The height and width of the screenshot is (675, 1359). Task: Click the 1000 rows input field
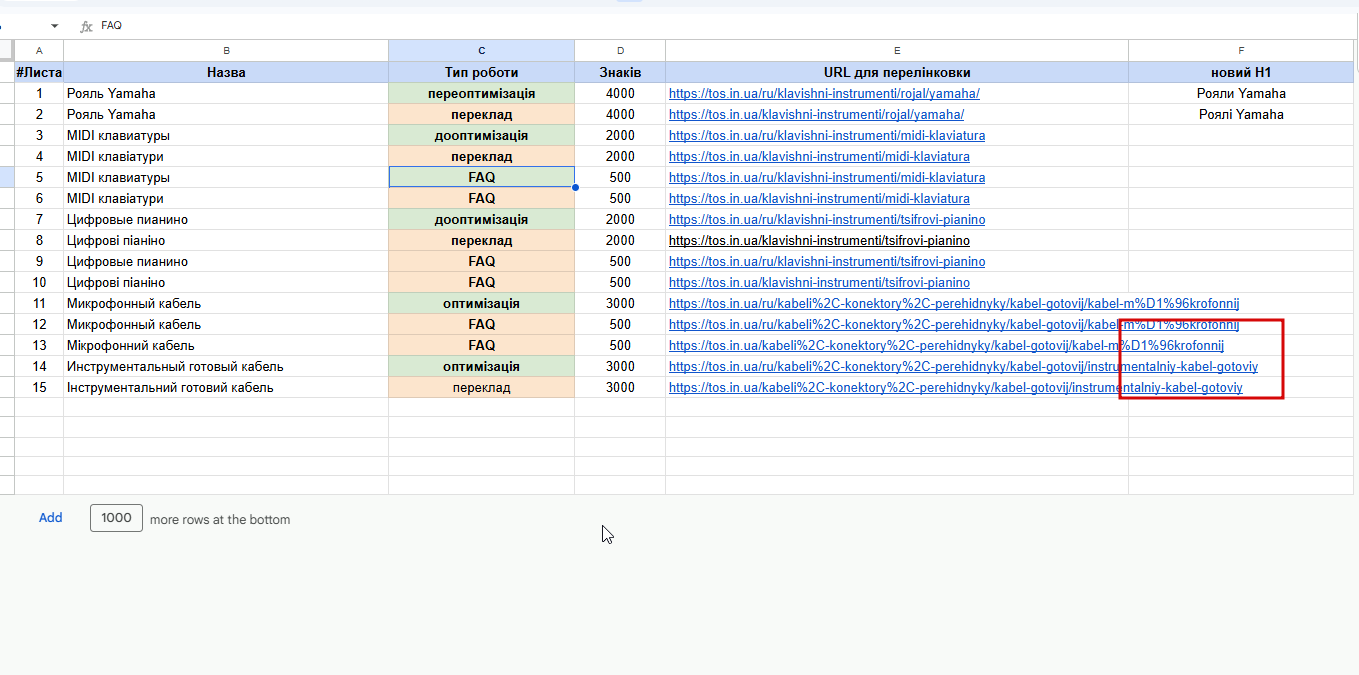coord(116,518)
